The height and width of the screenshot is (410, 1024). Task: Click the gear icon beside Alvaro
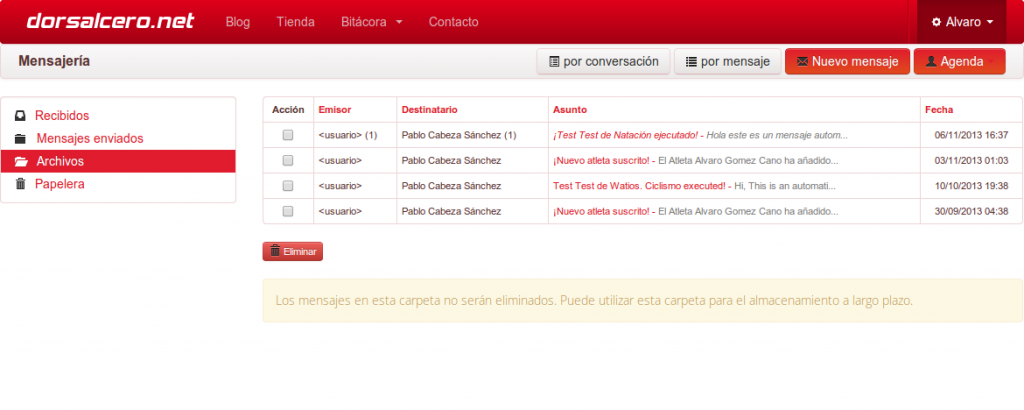point(936,22)
